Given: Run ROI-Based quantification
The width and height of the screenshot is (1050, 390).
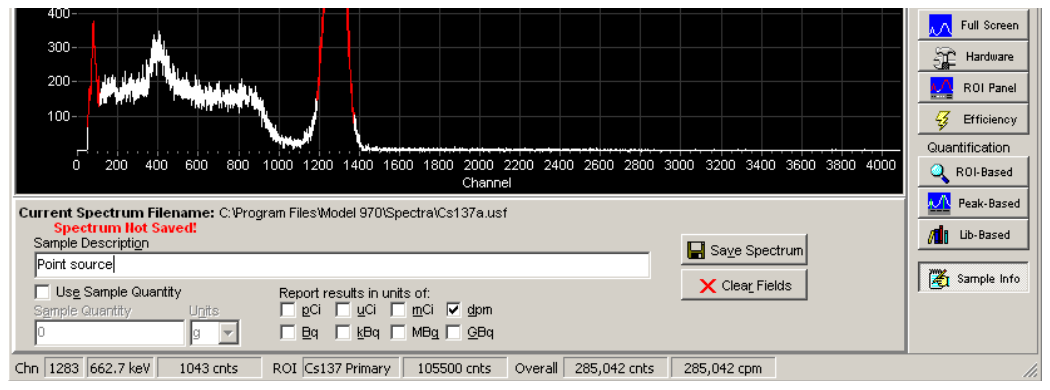Looking at the screenshot, I should click(x=972, y=172).
